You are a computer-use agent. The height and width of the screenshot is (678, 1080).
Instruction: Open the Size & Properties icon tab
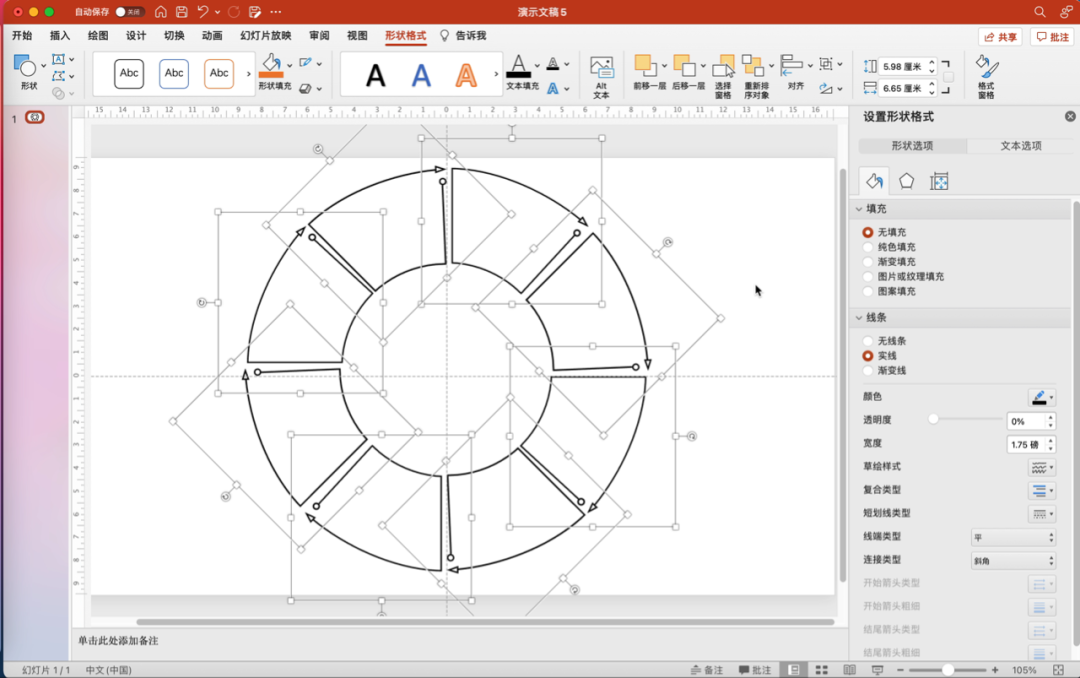click(x=938, y=181)
